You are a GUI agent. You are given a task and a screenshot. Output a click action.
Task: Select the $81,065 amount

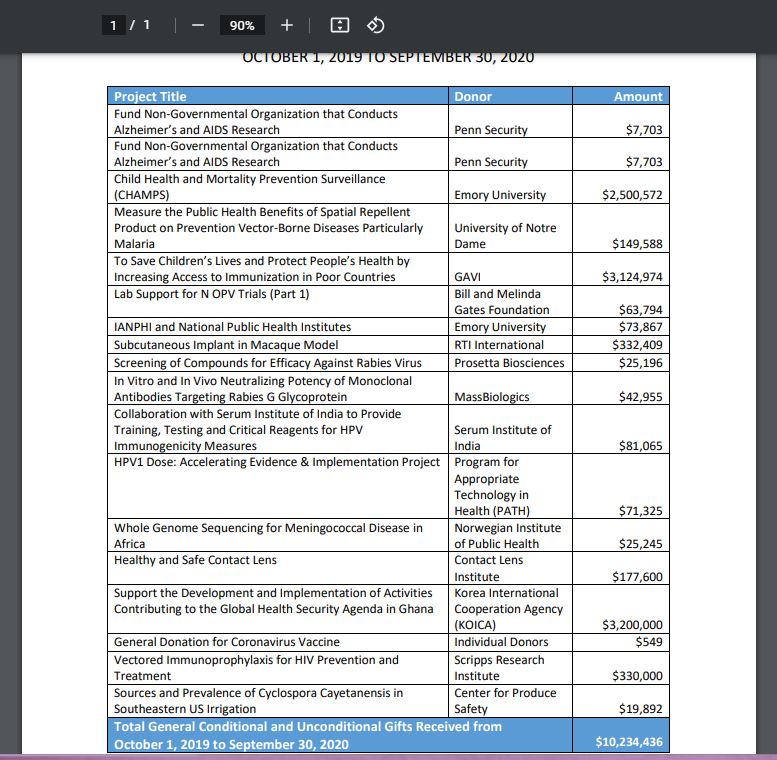point(640,446)
